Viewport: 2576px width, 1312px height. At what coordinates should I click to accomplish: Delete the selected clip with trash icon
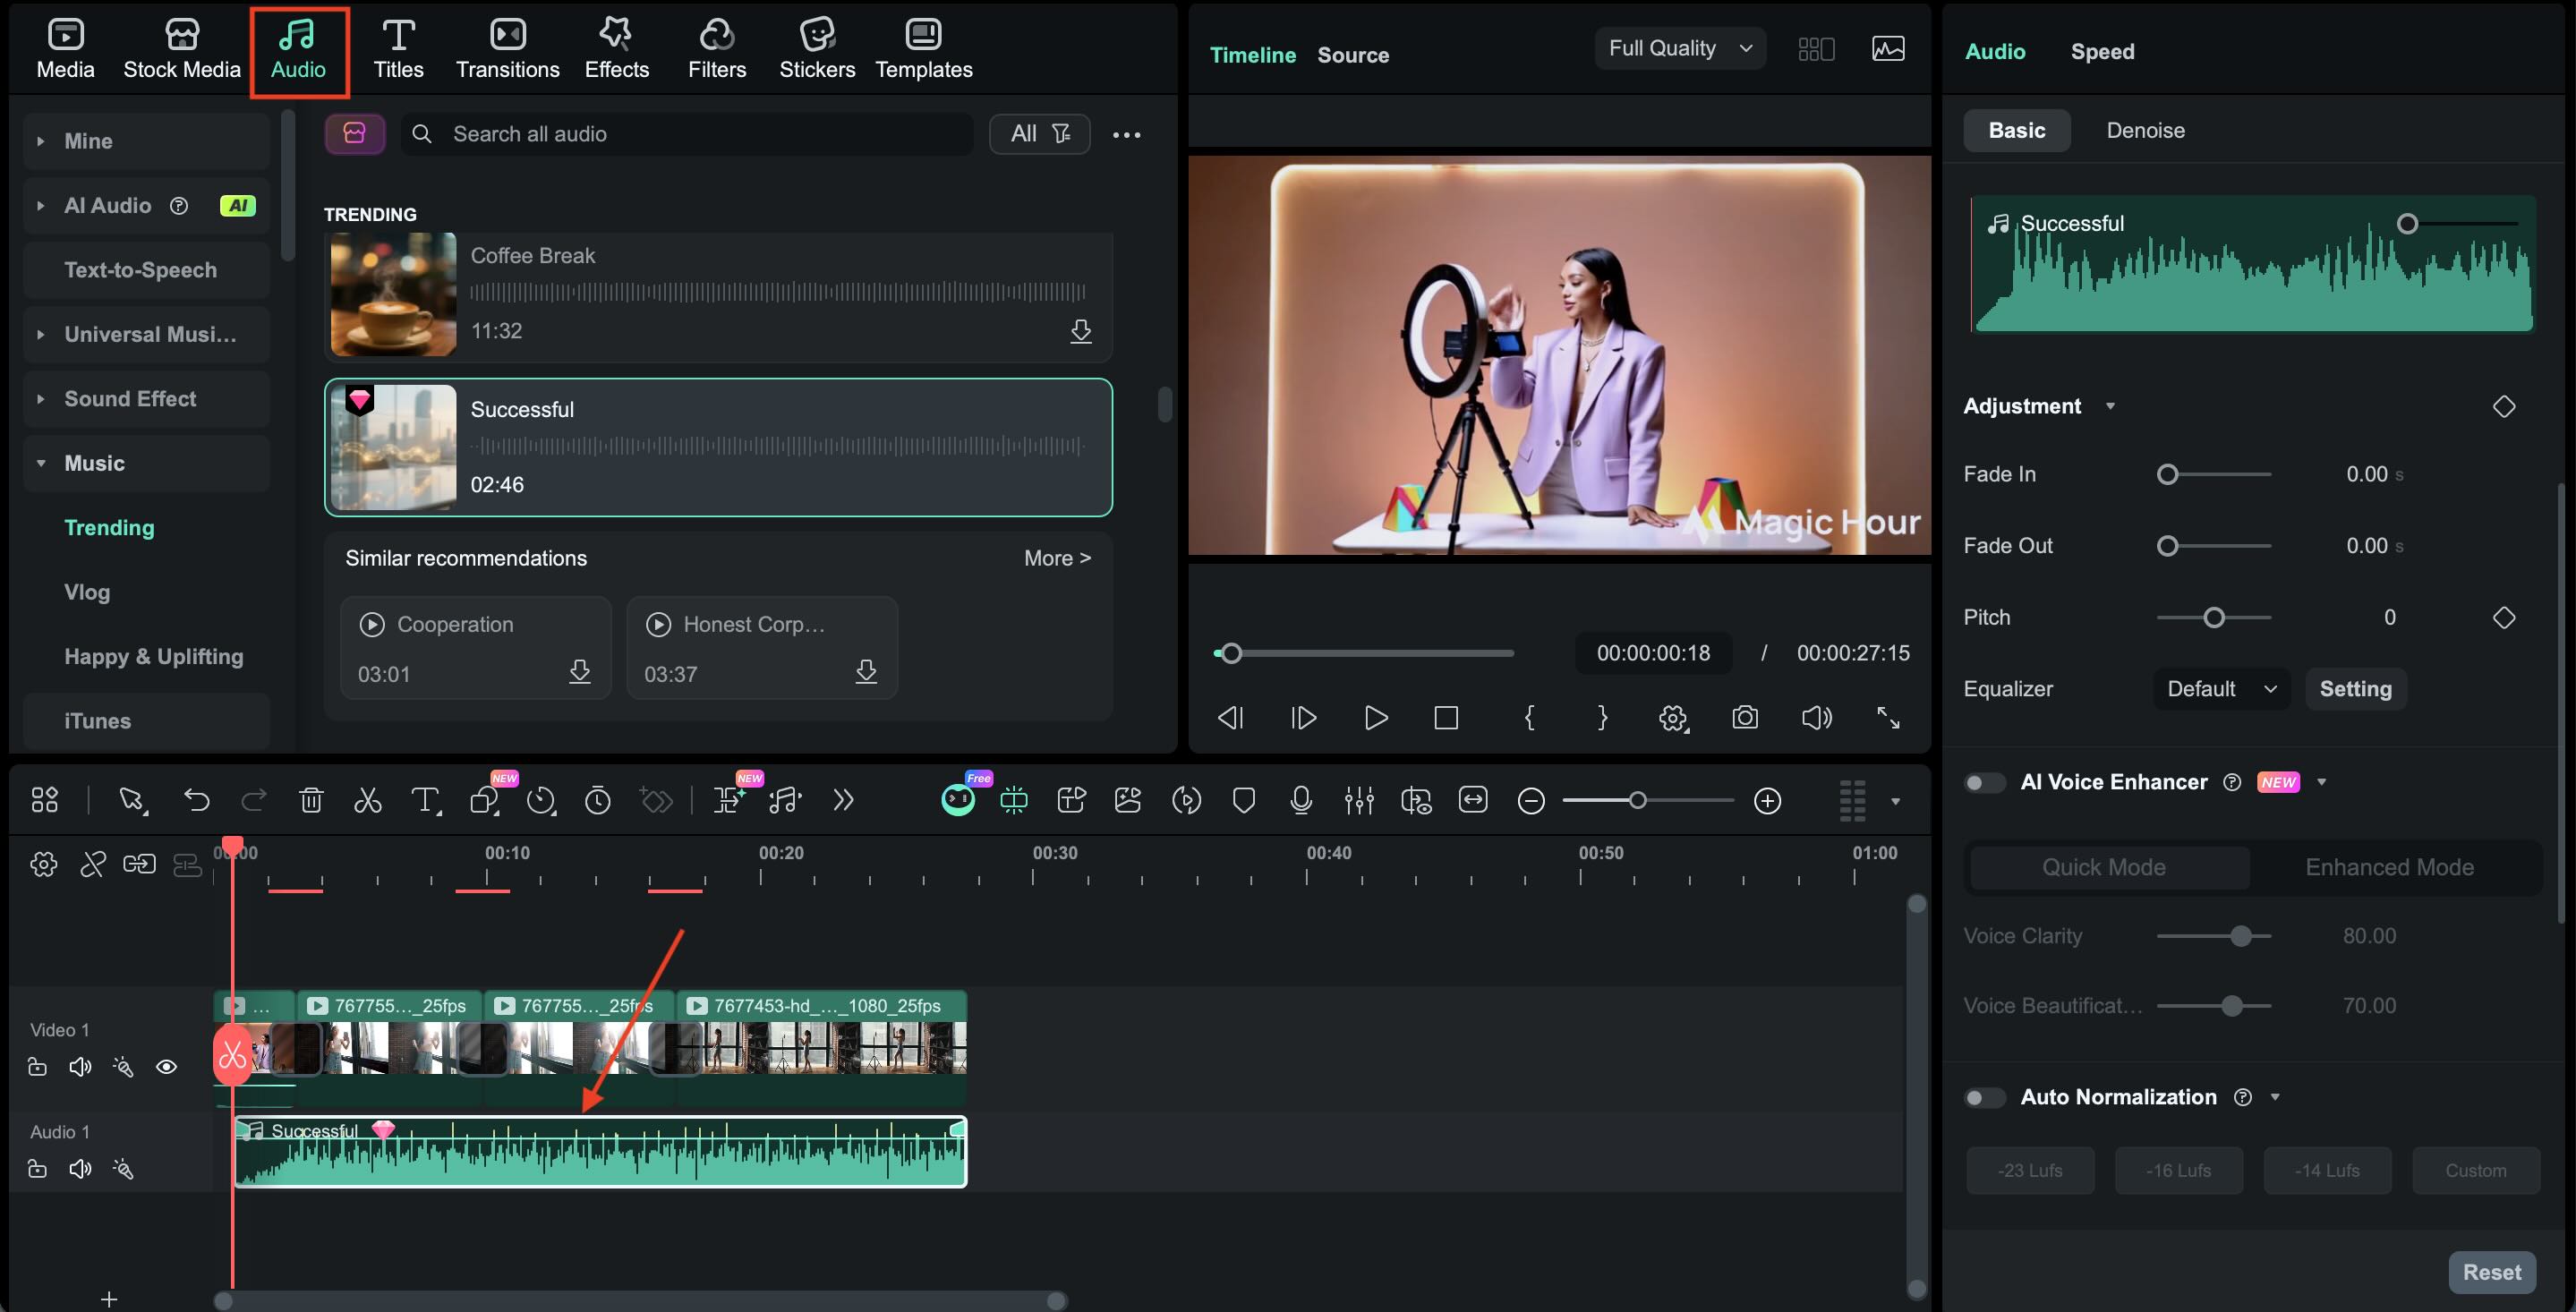pos(311,800)
